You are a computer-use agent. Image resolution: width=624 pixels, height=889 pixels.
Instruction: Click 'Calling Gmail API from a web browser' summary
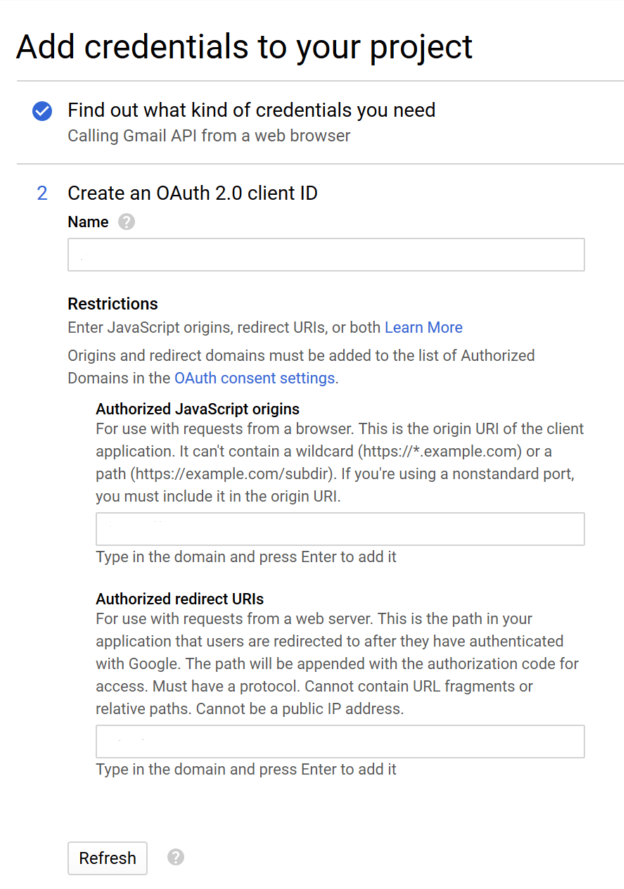coord(209,136)
